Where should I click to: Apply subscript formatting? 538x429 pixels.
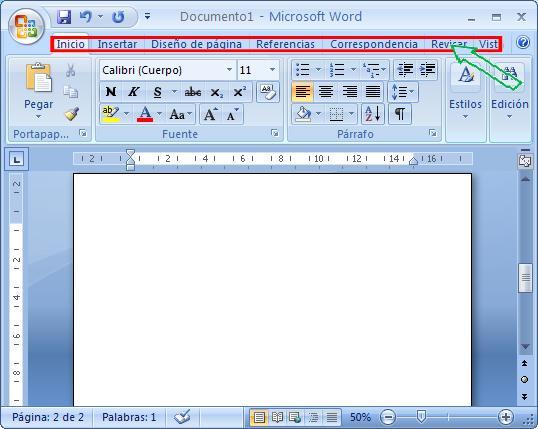[217, 92]
